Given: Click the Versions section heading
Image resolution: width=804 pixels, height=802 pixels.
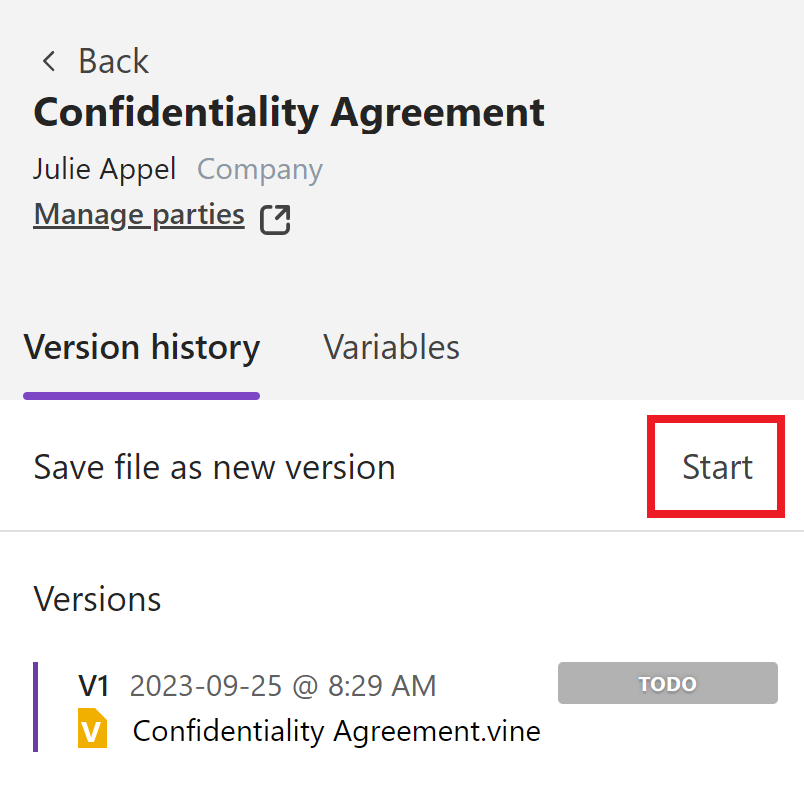Looking at the screenshot, I should click(97, 599).
